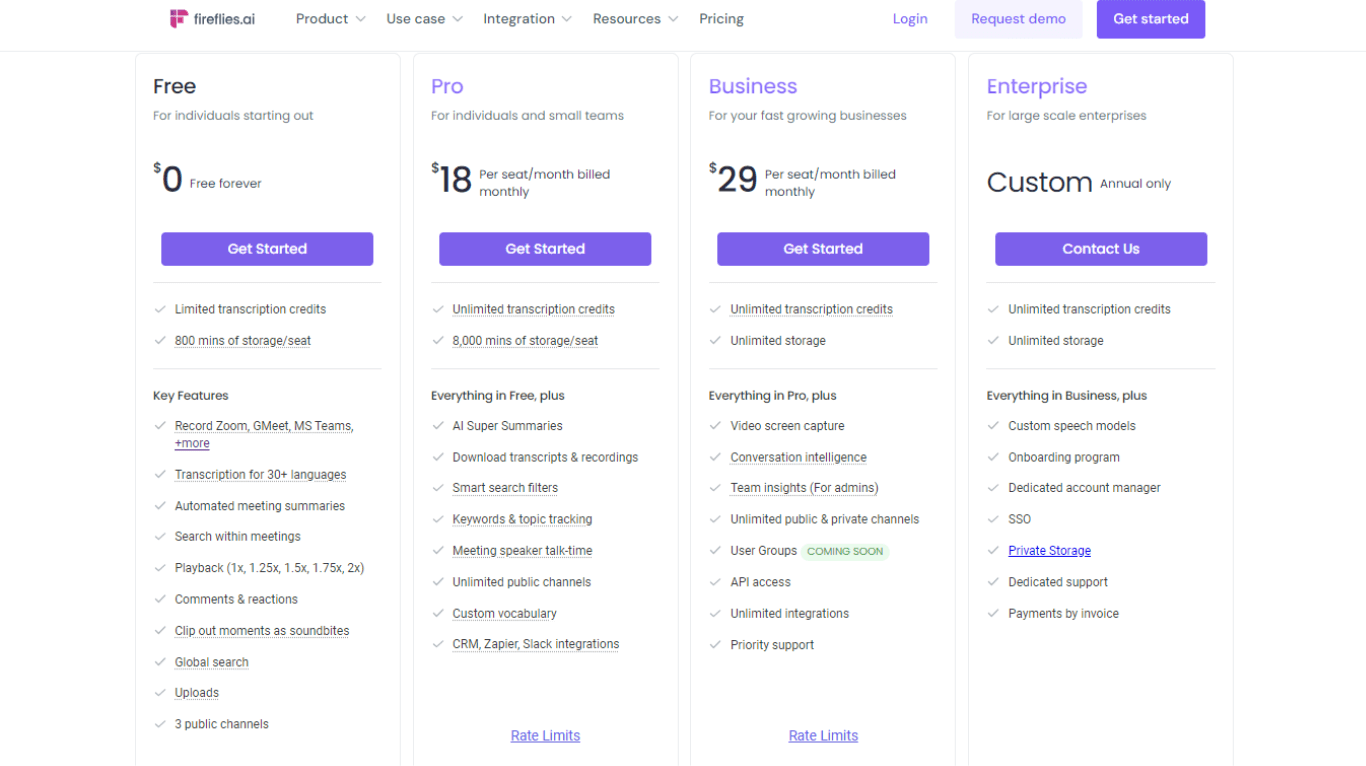
Task: Click checkmark icon beside API access
Action: [x=715, y=582]
